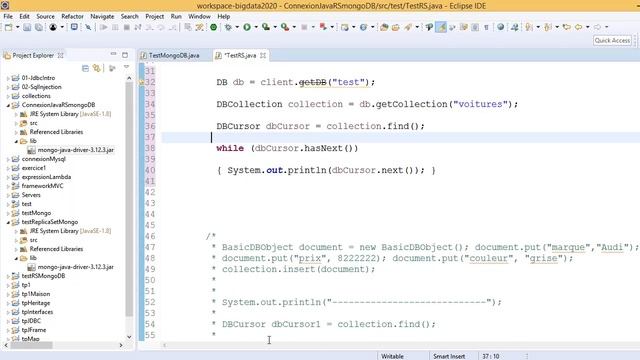This screenshot has height=360, width=640.
Task: Toggle Link with Editor in Project Explorer
Action: pyautogui.click(x=97, y=68)
